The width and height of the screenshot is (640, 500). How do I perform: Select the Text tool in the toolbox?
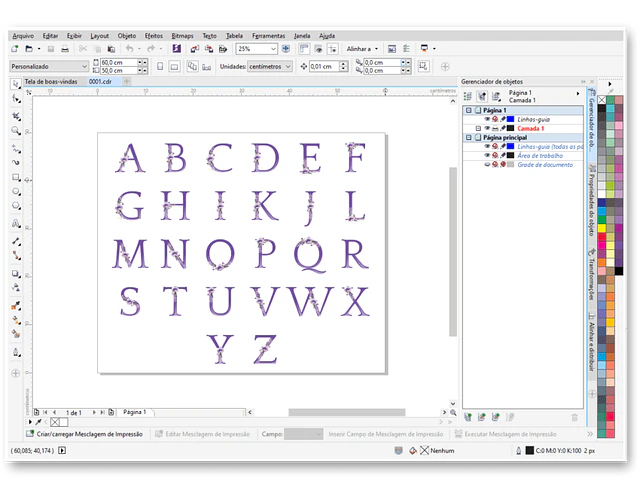point(16,223)
